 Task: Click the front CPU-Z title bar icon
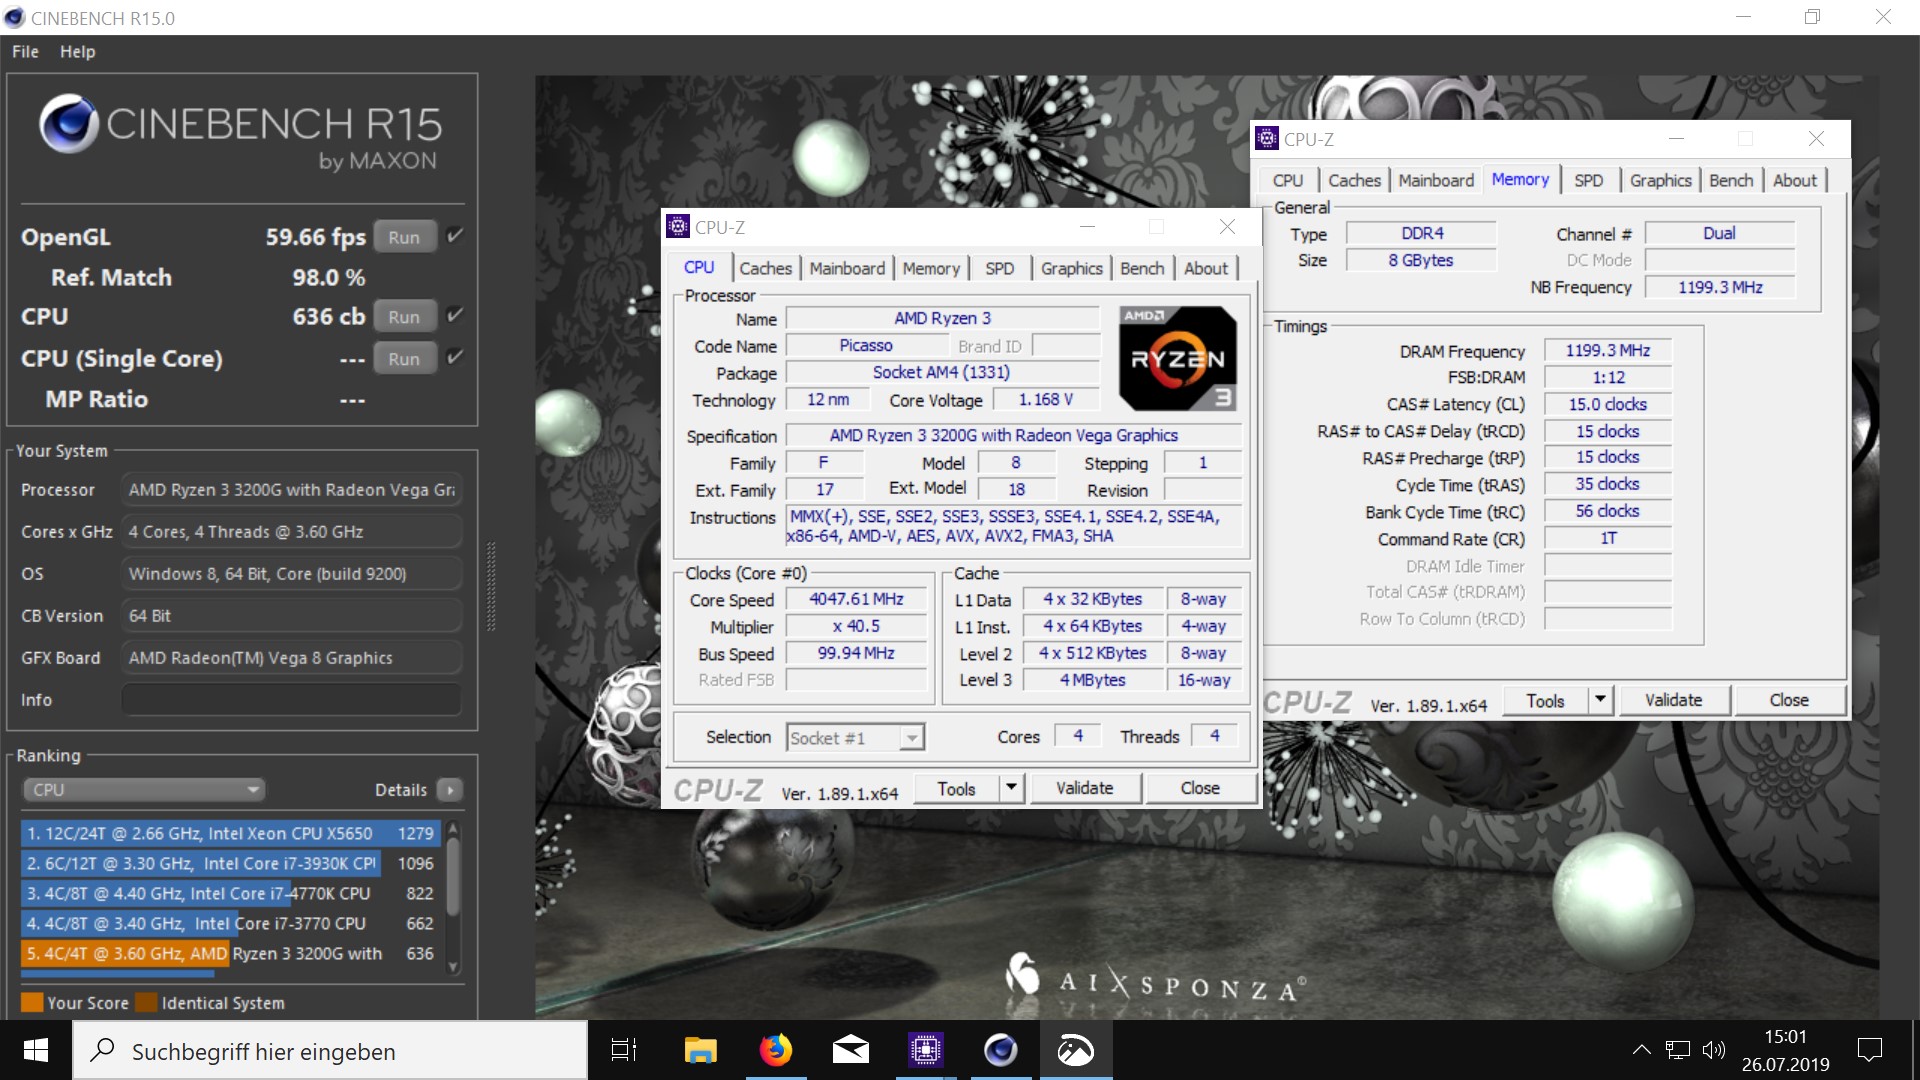(x=679, y=227)
